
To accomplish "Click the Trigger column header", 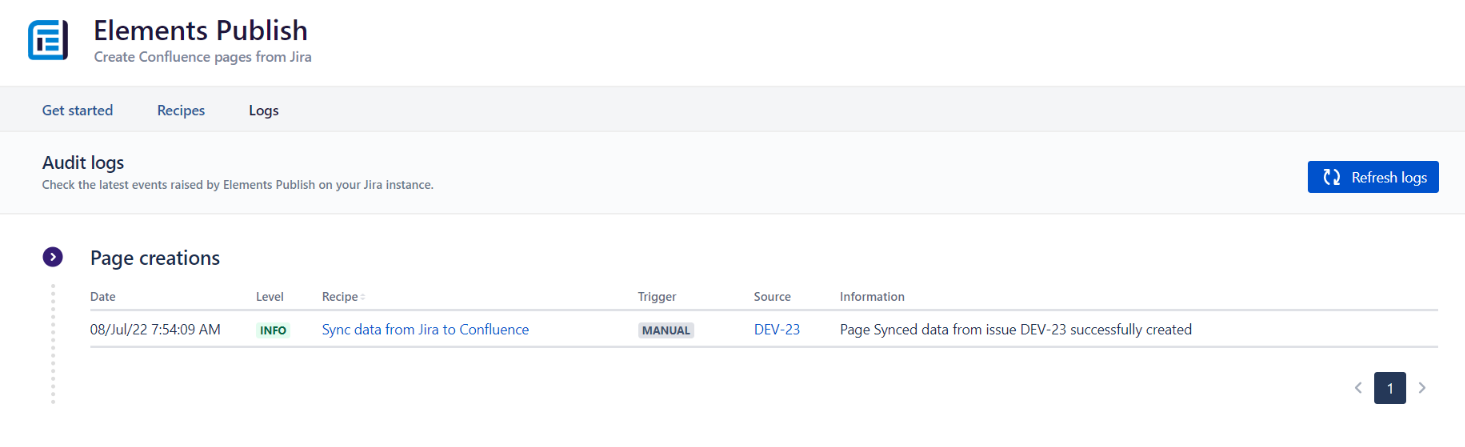I will [657, 297].
